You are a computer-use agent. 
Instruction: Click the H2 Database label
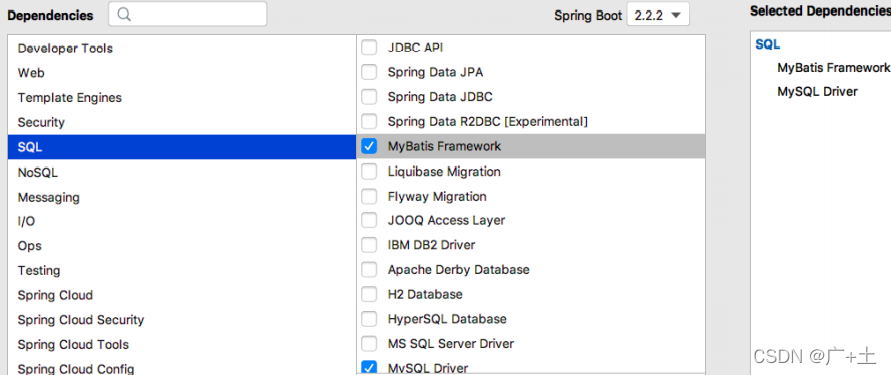(x=425, y=294)
